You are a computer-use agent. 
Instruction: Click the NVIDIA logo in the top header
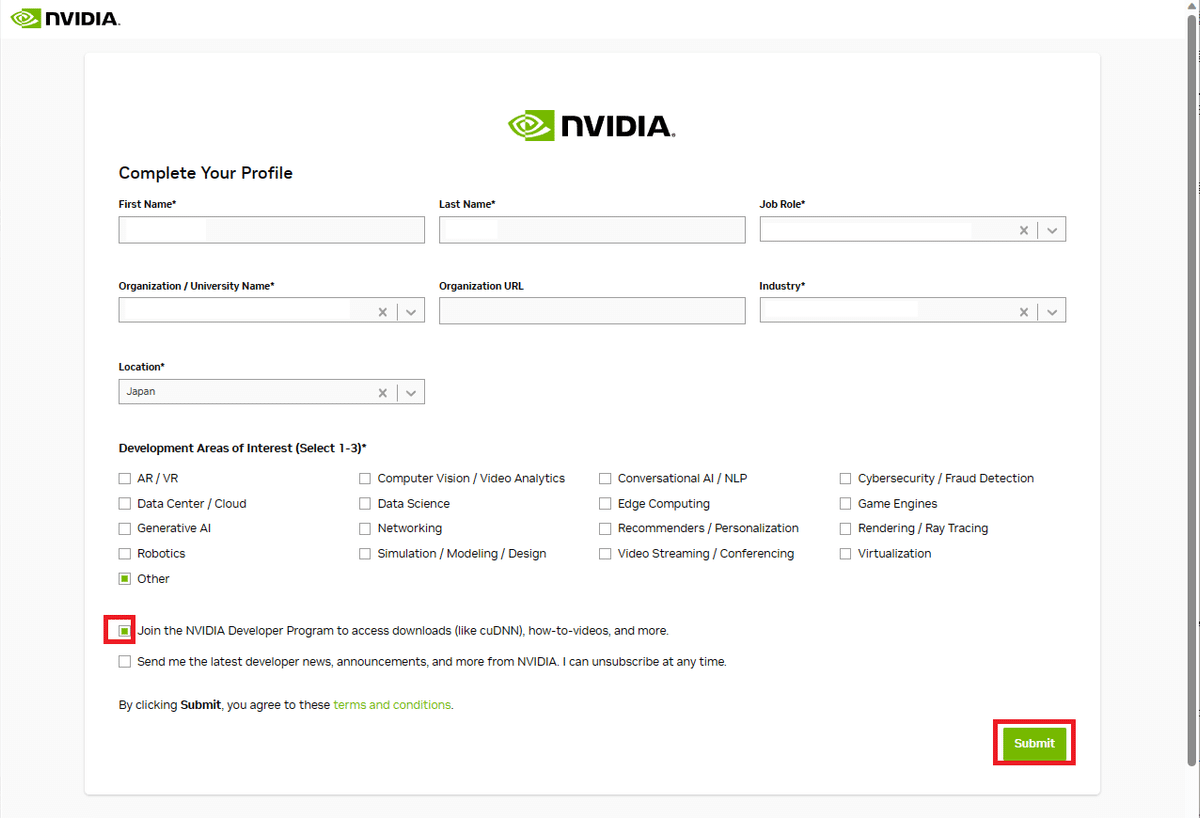pos(65,19)
